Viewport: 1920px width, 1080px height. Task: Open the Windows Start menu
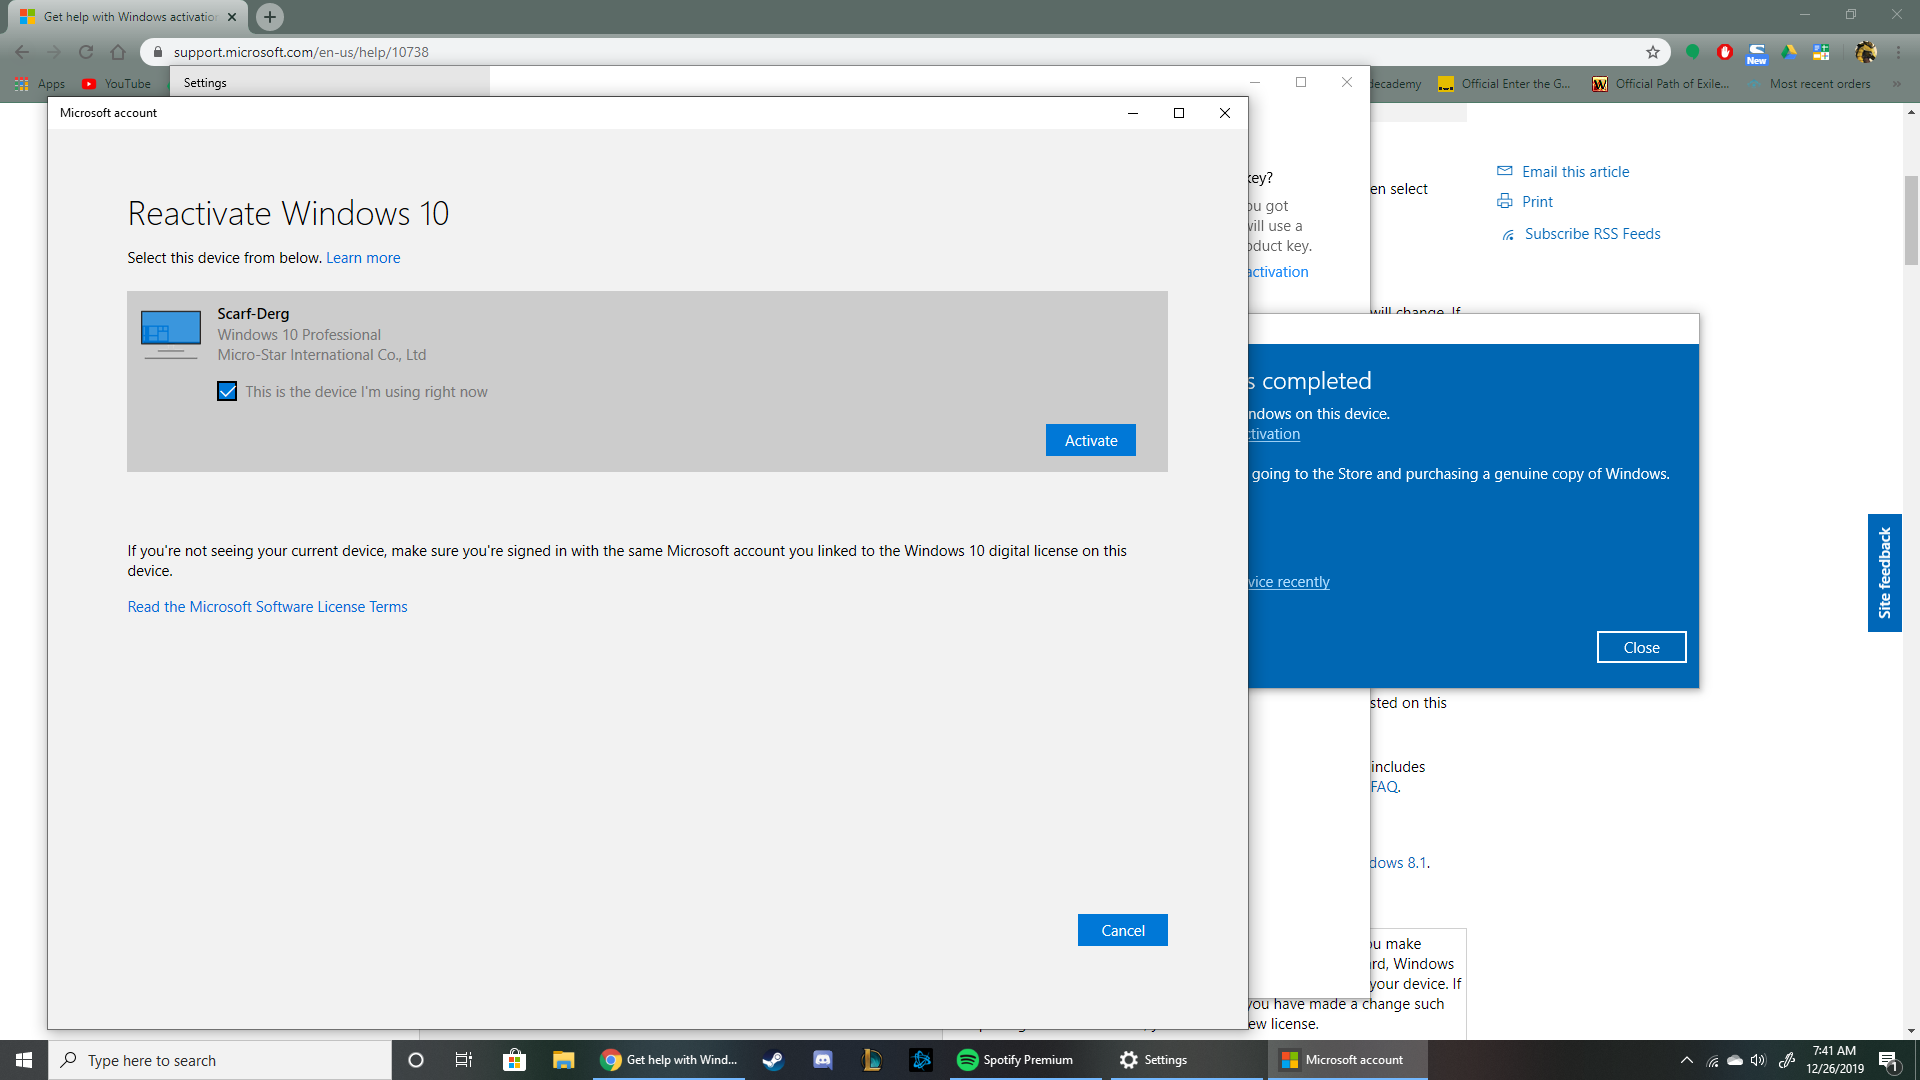[x=24, y=1060]
